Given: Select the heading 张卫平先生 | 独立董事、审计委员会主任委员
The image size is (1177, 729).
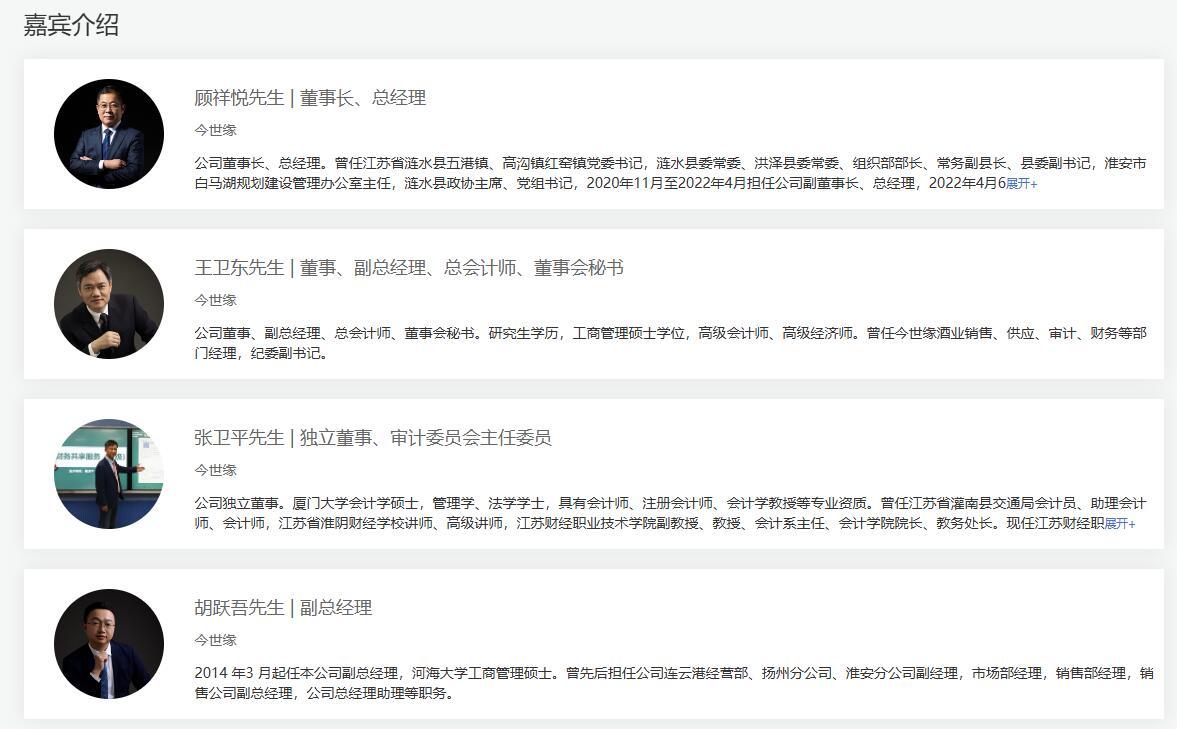Looking at the screenshot, I should [373, 438].
